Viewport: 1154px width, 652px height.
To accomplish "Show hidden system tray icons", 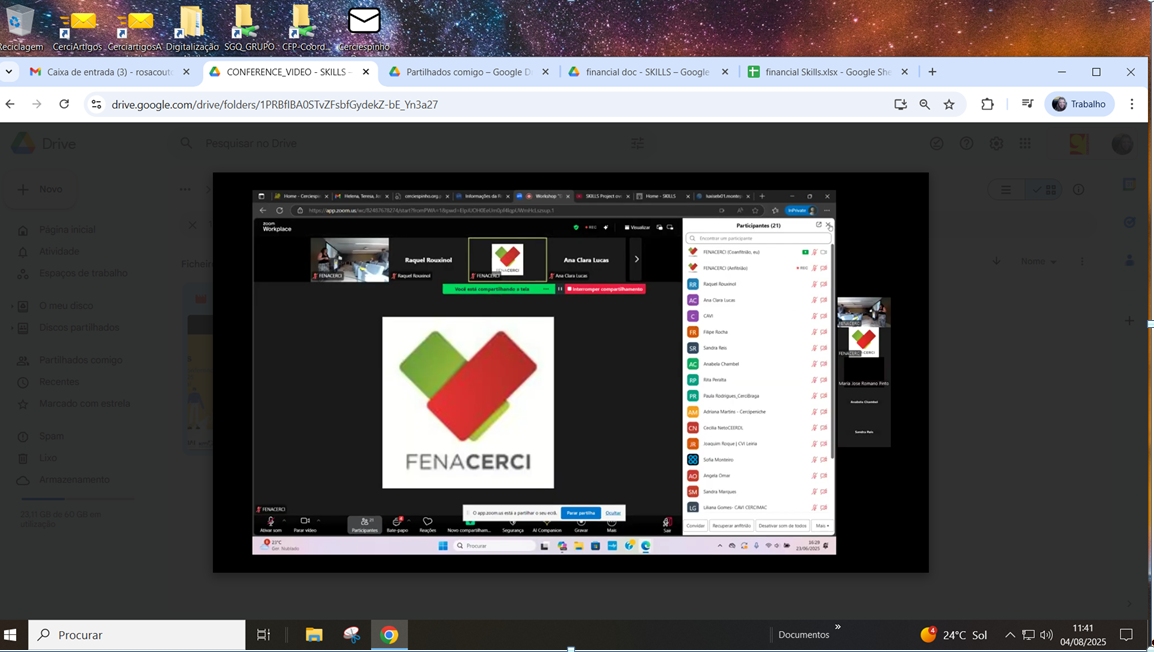I will 1009,635.
